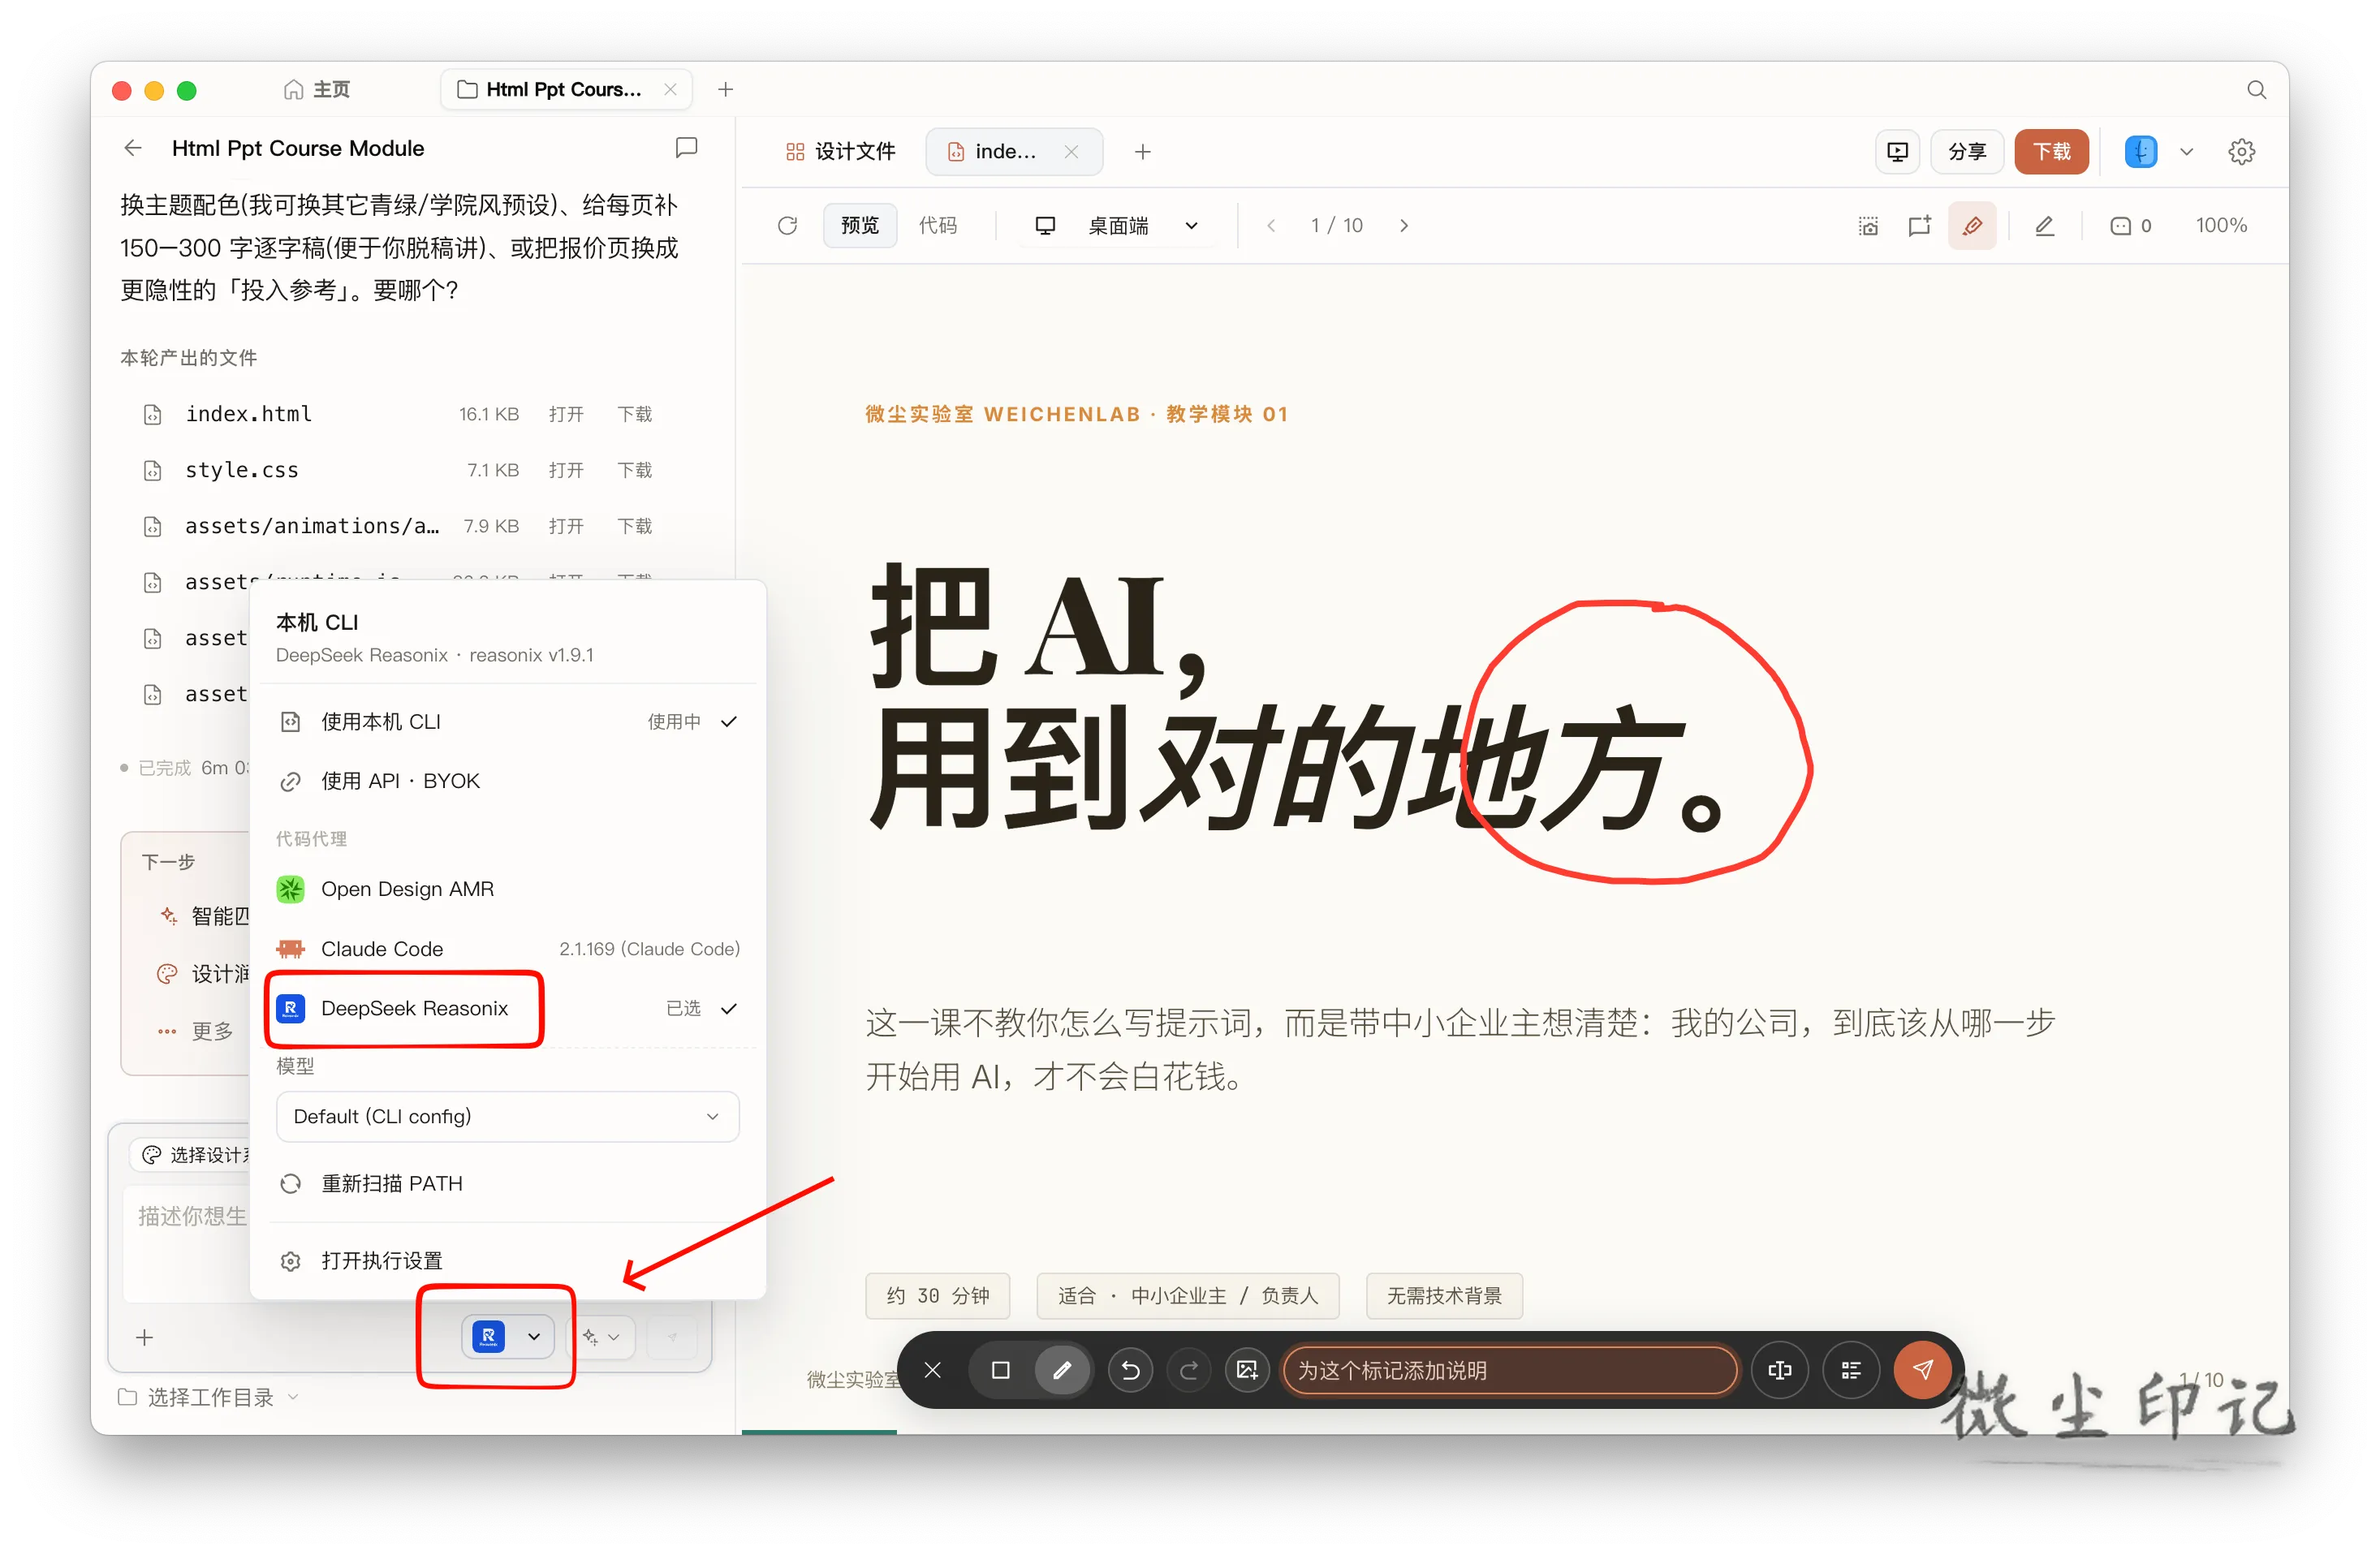Click the 约 30 分钟 tag on the slide
This screenshot has height=1555, width=2380.
(x=938, y=1296)
